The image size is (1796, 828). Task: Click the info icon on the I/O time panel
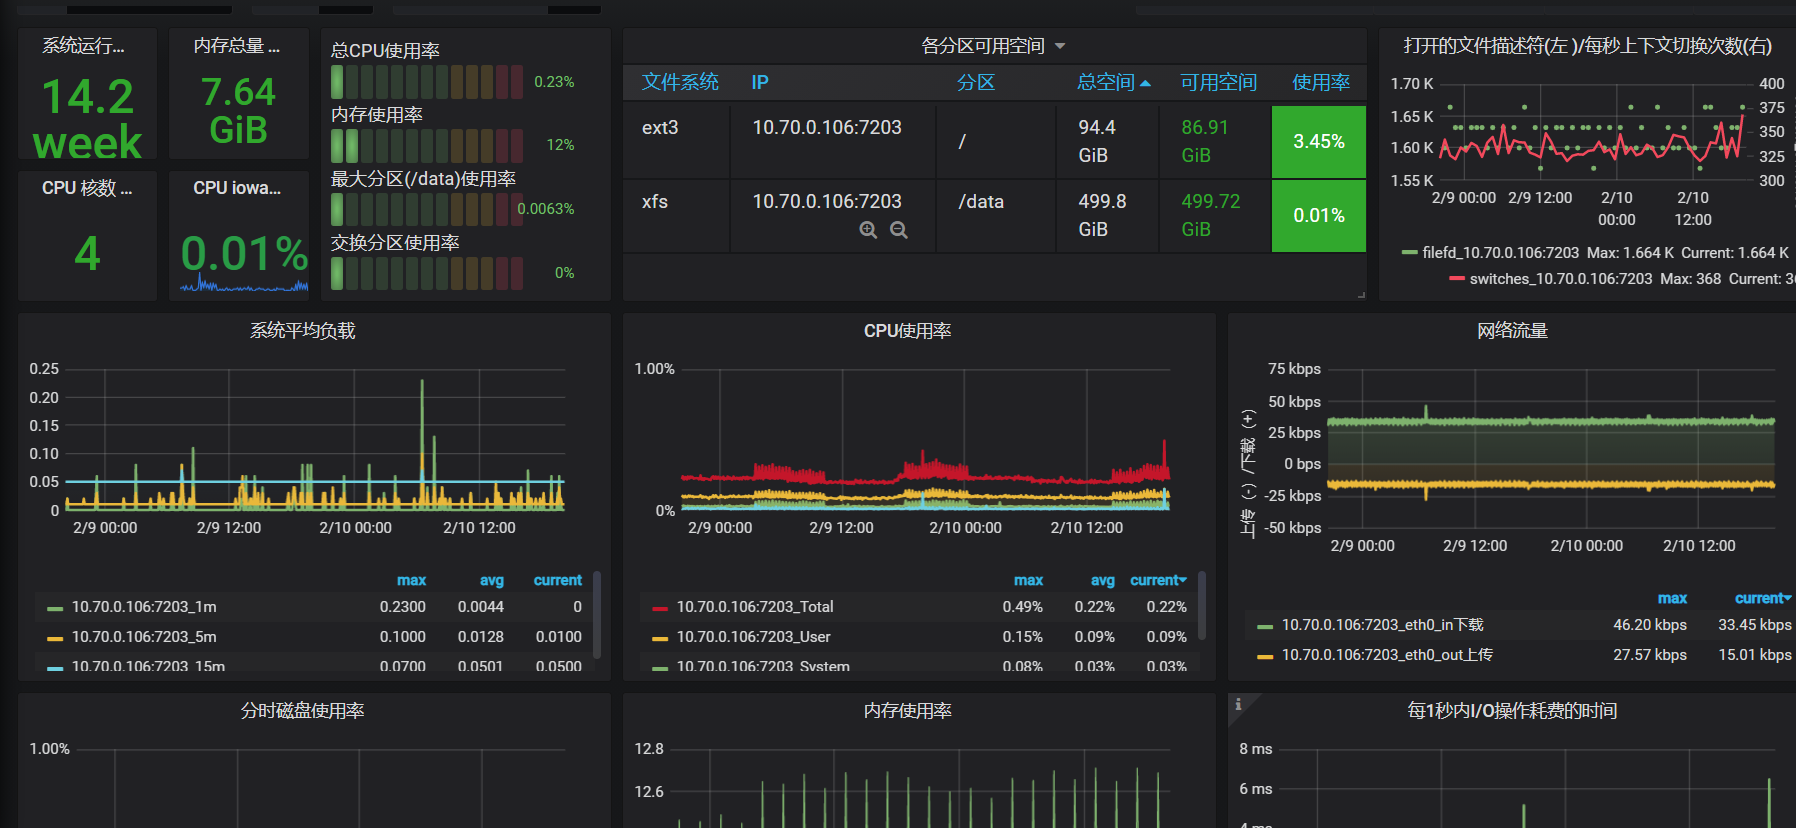pos(1238,704)
